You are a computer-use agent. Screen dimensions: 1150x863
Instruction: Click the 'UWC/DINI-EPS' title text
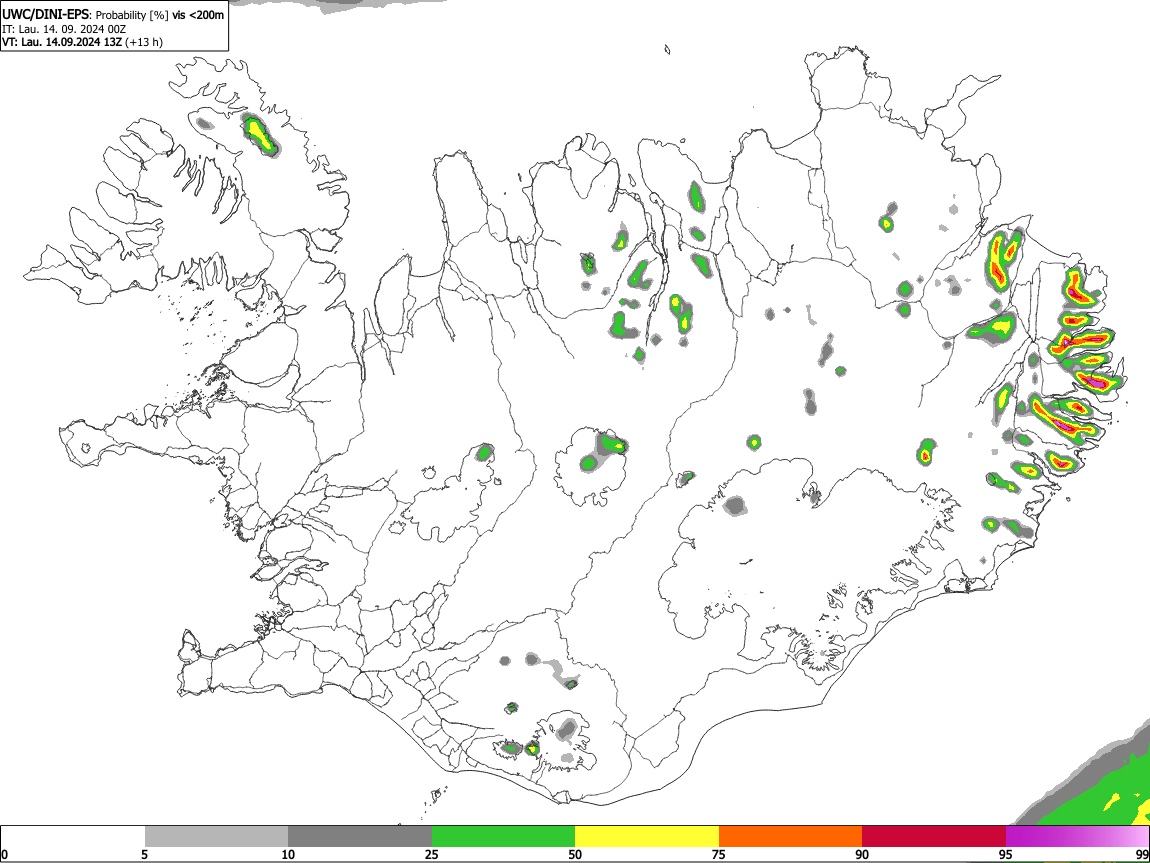46,15
